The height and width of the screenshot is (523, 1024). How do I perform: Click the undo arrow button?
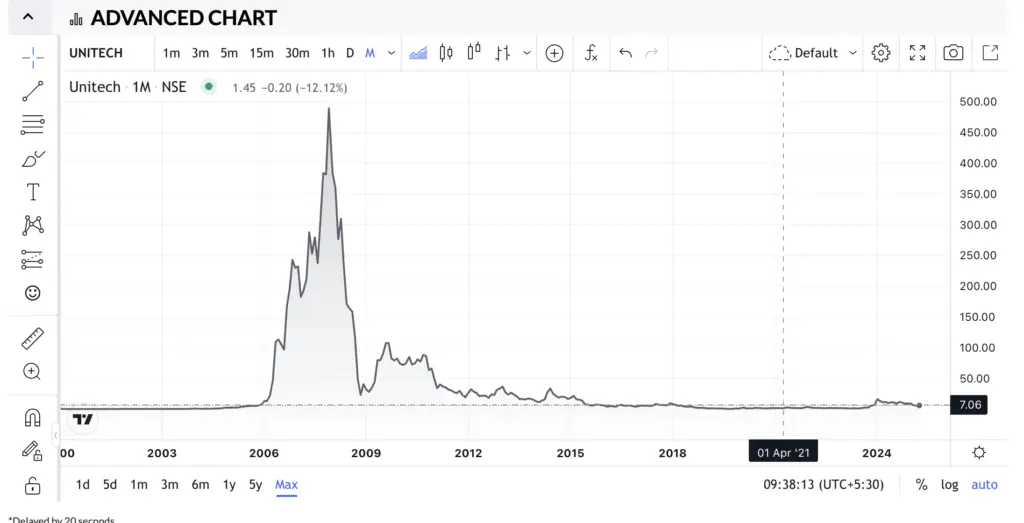(x=625, y=53)
